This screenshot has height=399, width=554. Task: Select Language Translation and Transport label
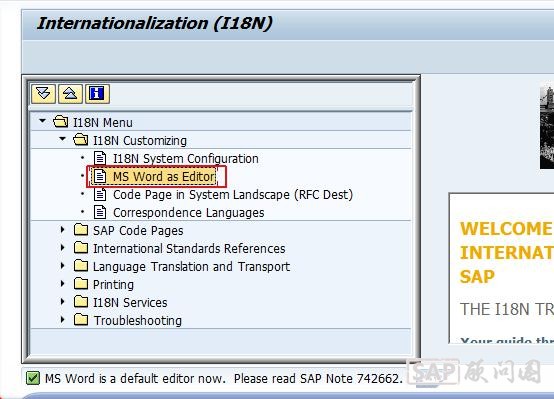click(191, 266)
